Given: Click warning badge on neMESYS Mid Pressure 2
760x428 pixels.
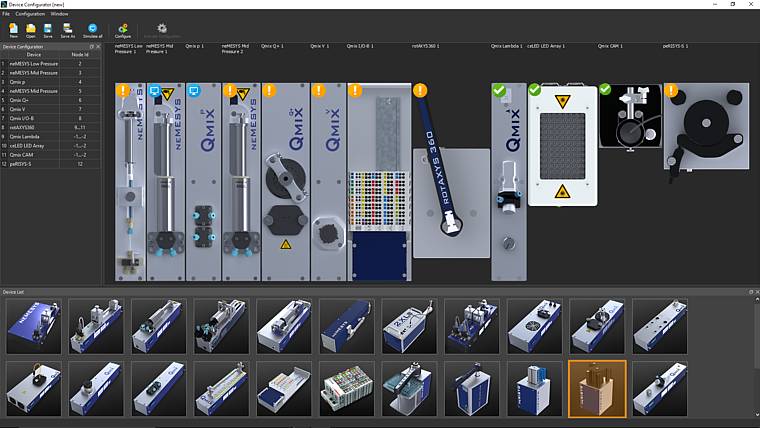Looking at the screenshot, I should tap(230, 90).
